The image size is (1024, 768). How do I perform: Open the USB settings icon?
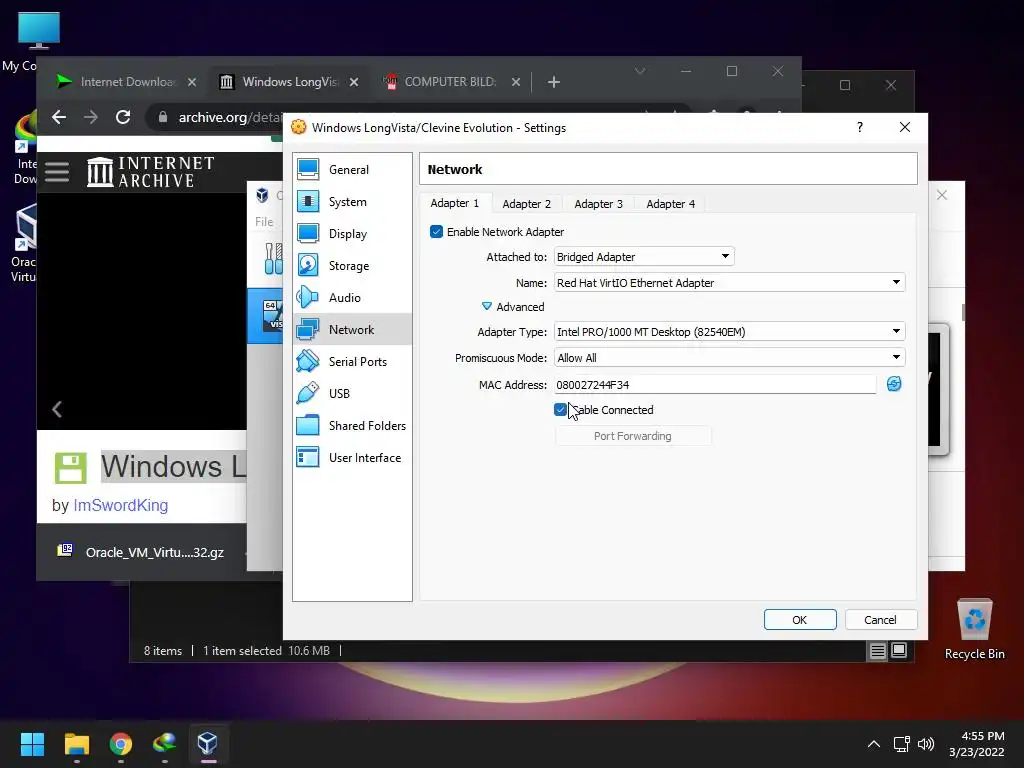[308, 394]
